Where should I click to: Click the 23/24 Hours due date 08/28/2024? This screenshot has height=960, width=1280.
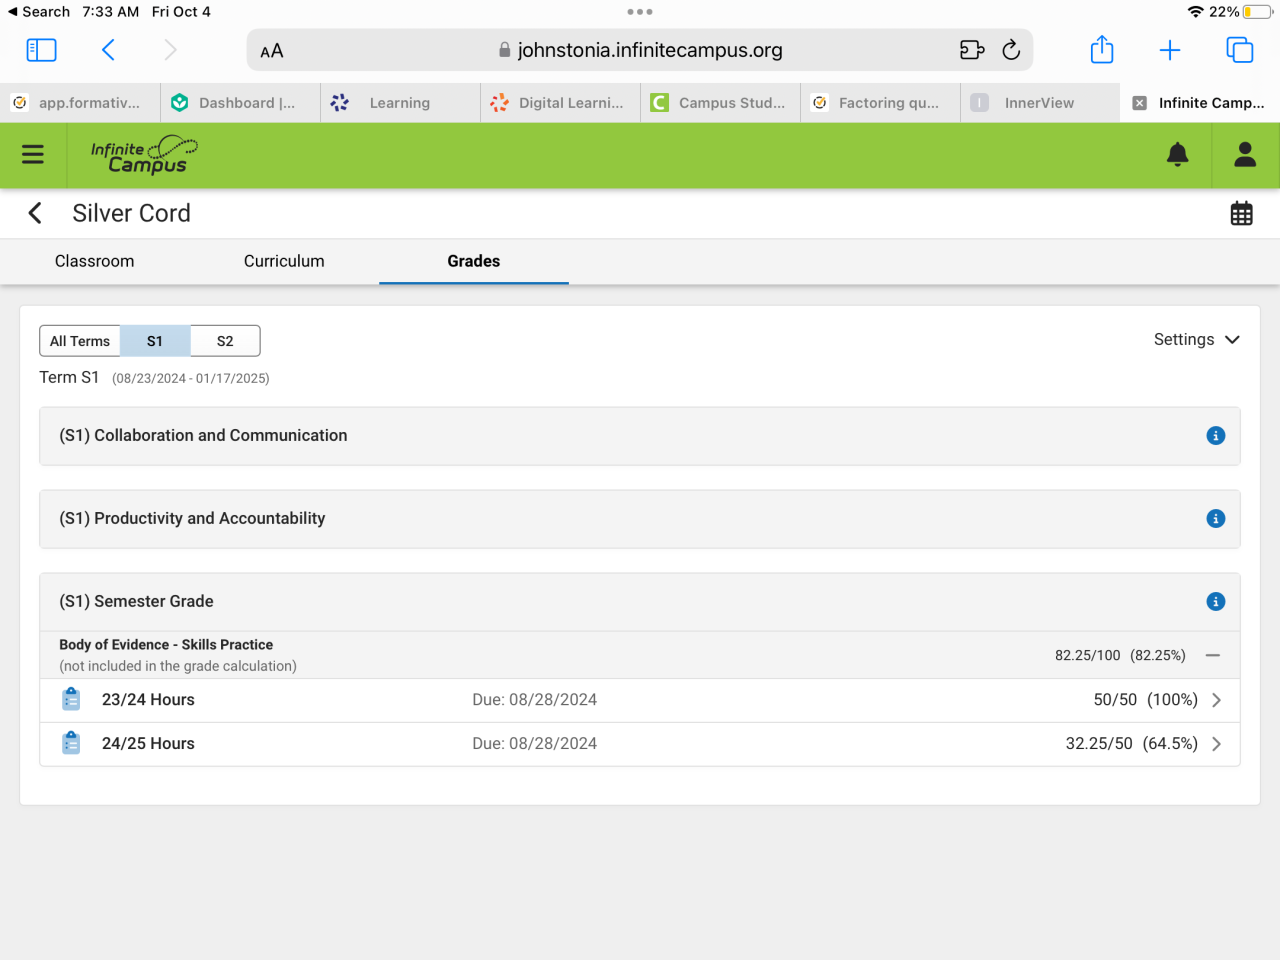tap(534, 700)
